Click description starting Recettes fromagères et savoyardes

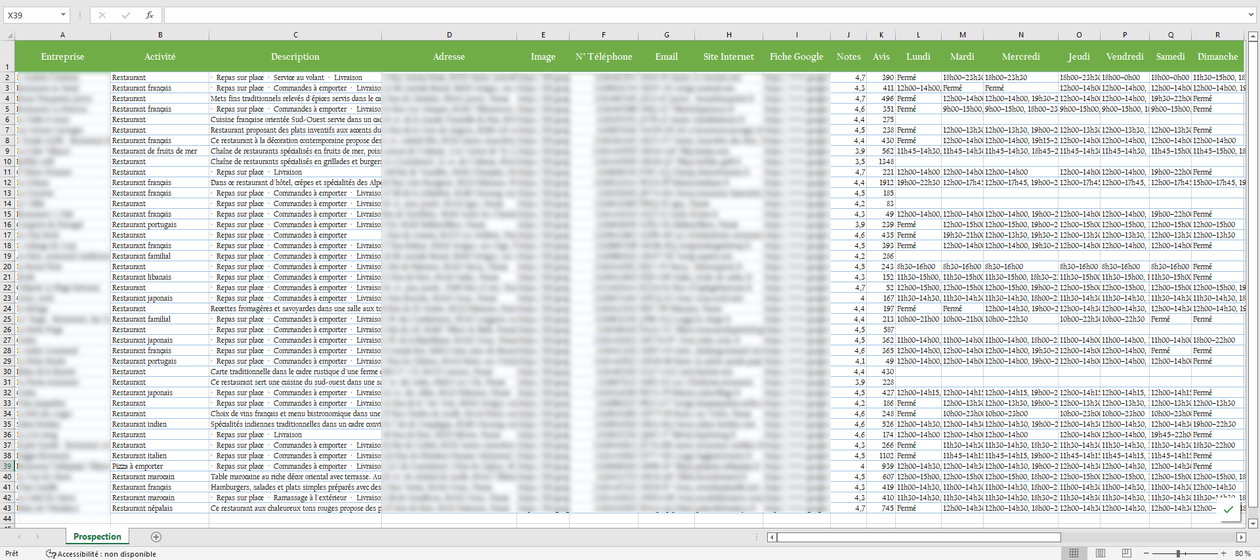point(295,308)
